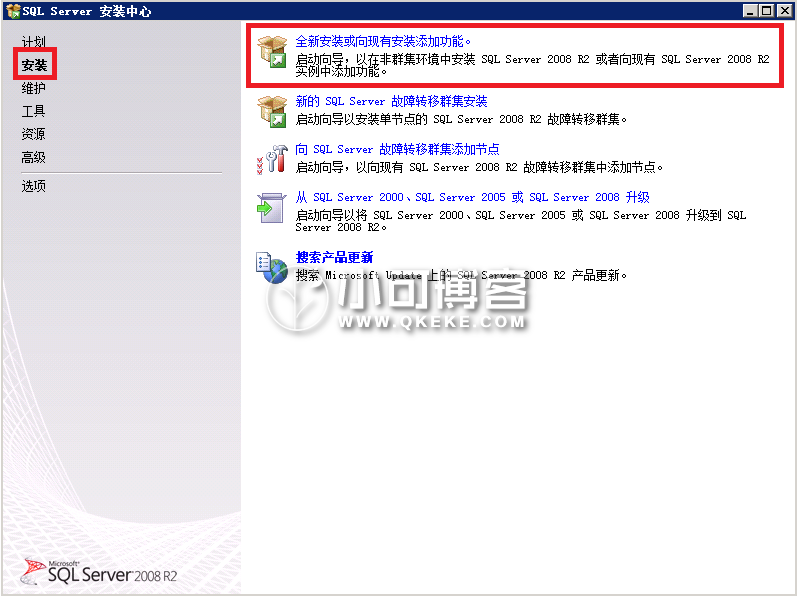Click the upgrade arrow icon for 从 SQL Server 2000 升级
Viewport: 797px width, 596px height.
point(271,207)
